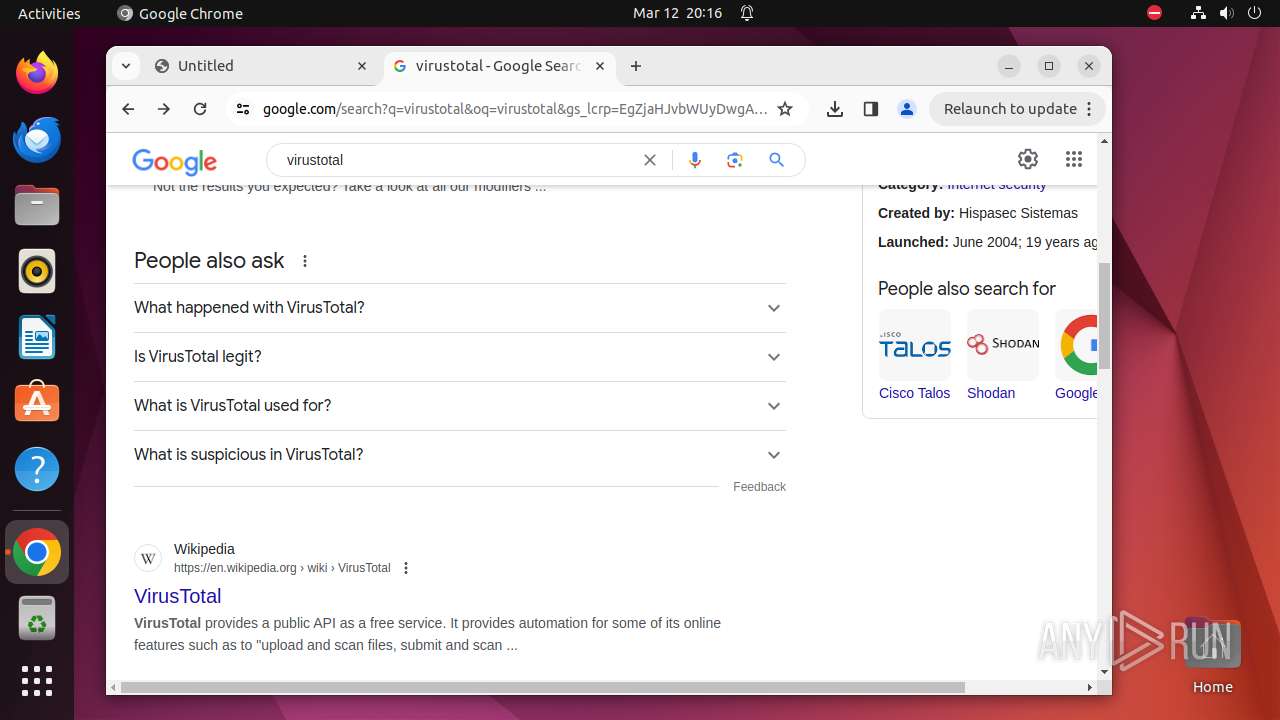Open Files manager from the dock
Viewport: 1280px width, 720px height.
click(x=37, y=205)
